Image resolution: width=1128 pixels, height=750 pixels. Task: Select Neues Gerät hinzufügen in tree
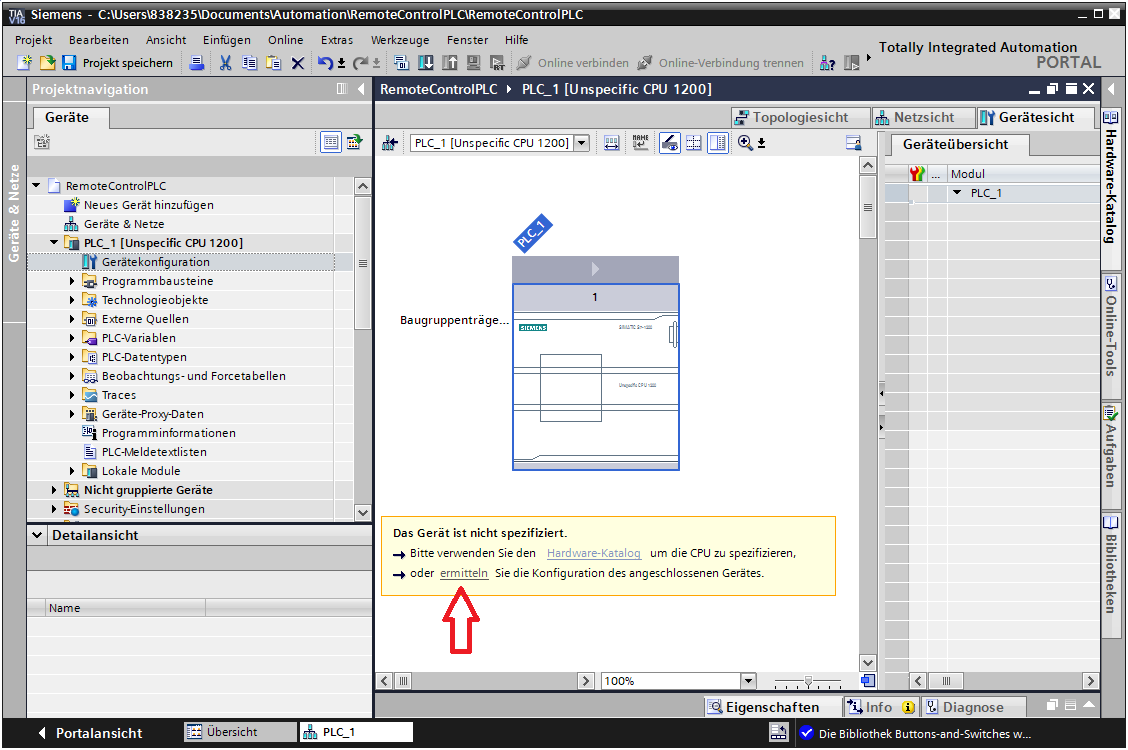(x=148, y=205)
